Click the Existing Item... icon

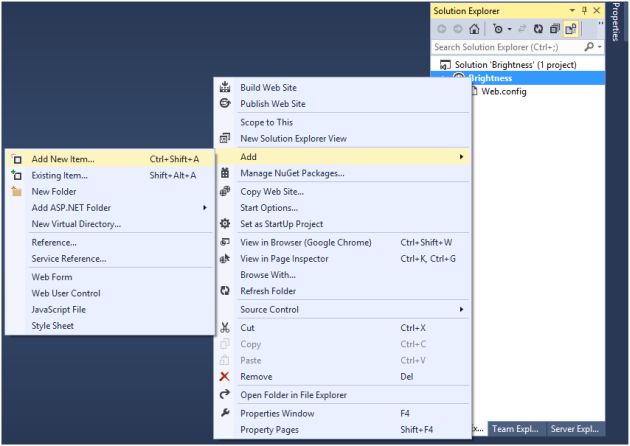point(17,175)
